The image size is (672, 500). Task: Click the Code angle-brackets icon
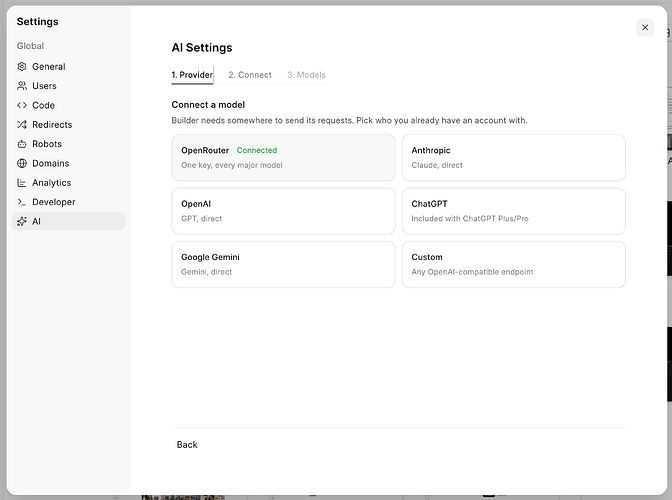pyautogui.click(x=22, y=105)
